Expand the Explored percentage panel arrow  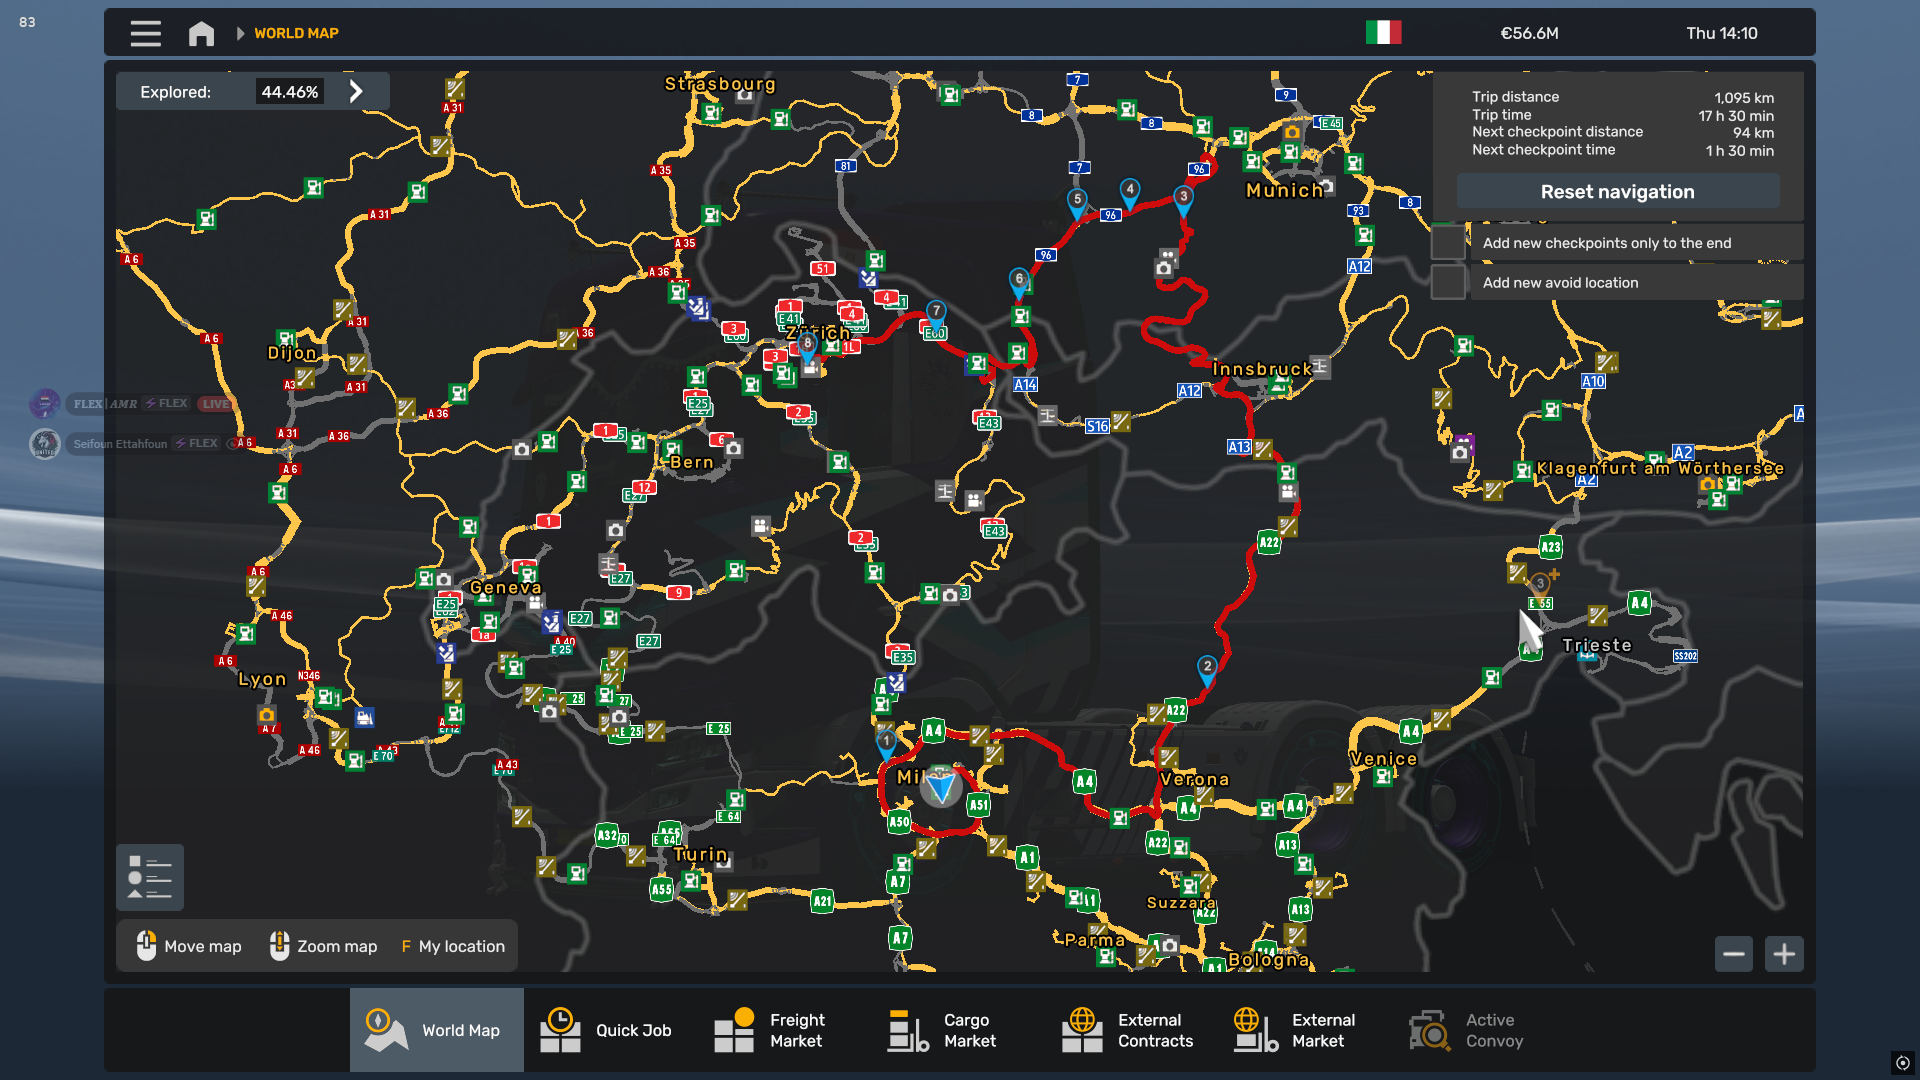pos(356,91)
